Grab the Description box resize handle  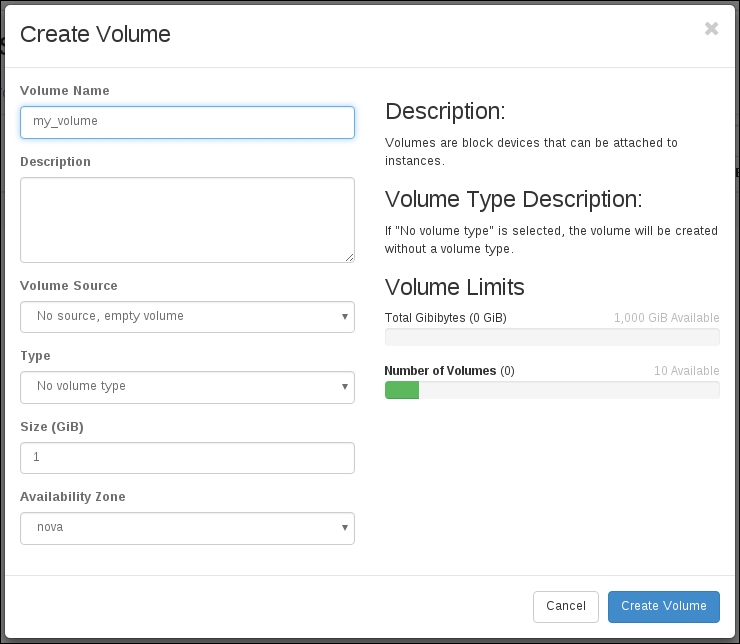point(349,257)
